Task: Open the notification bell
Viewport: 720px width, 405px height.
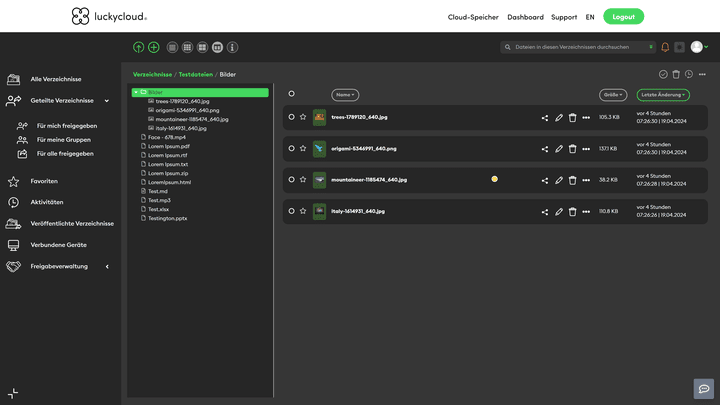Action: tap(665, 47)
